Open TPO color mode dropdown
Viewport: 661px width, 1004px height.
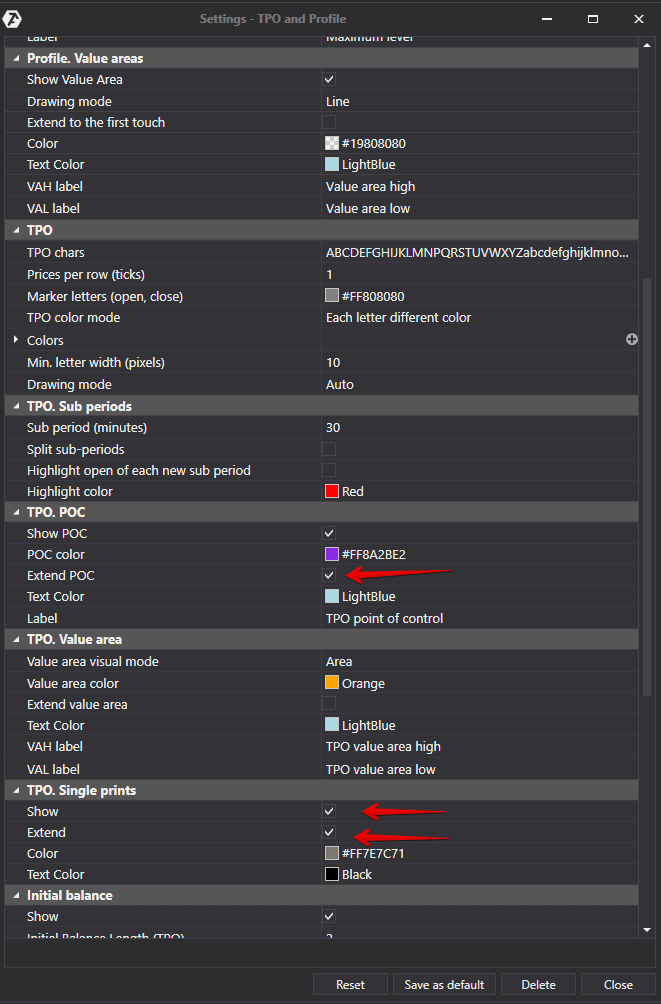(478, 318)
